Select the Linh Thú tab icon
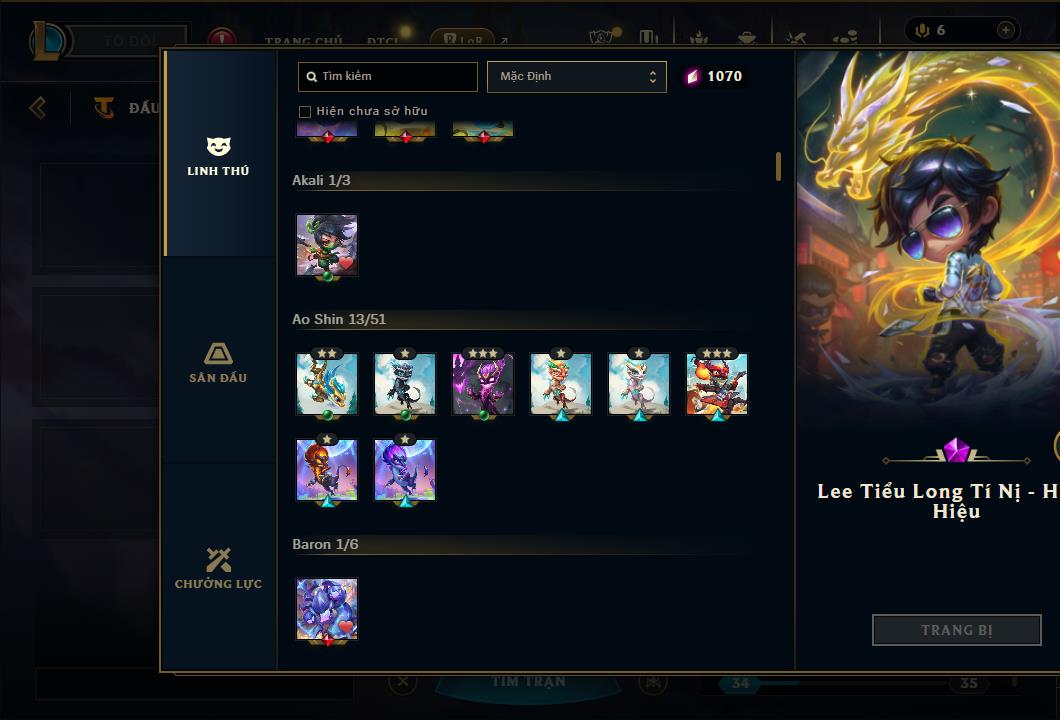Image resolution: width=1060 pixels, height=720 pixels. [218, 146]
